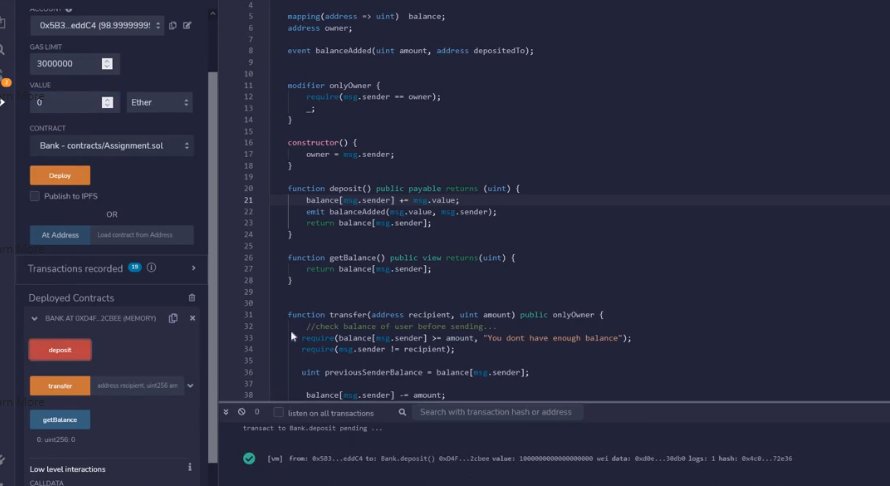Screen dimensions: 890x486
Task: Toggle the terminal collapse double-arrow icon
Action: point(226,412)
